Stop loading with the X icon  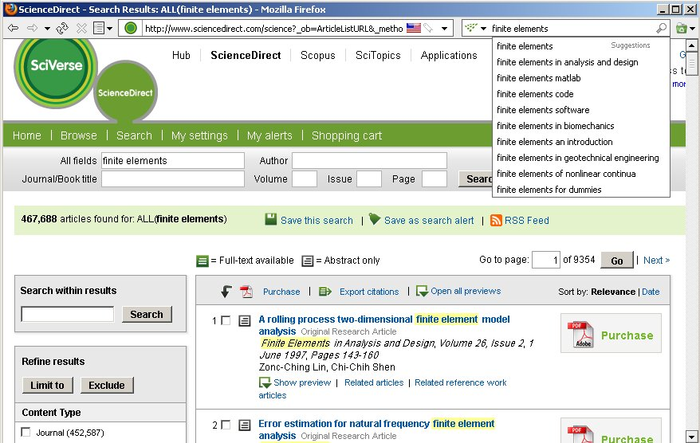click(x=81, y=29)
